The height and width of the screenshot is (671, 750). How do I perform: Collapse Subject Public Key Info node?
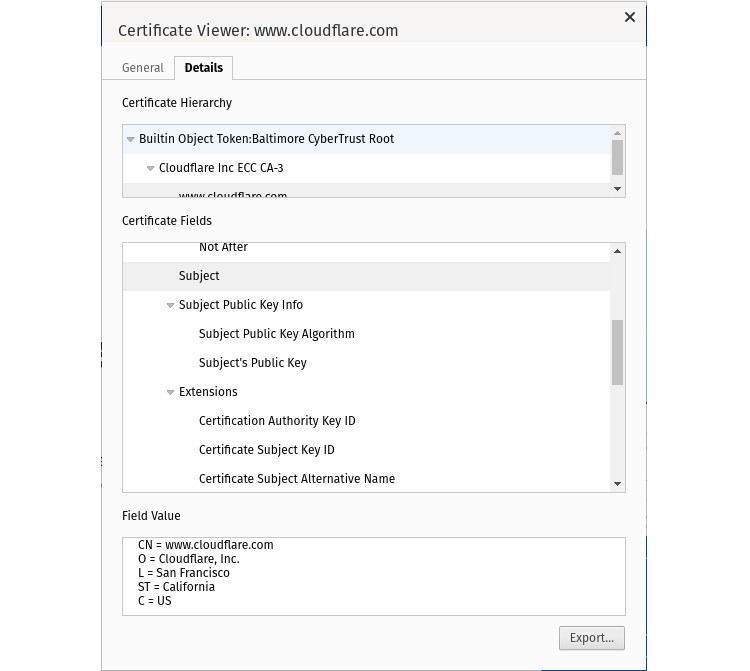tap(170, 305)
